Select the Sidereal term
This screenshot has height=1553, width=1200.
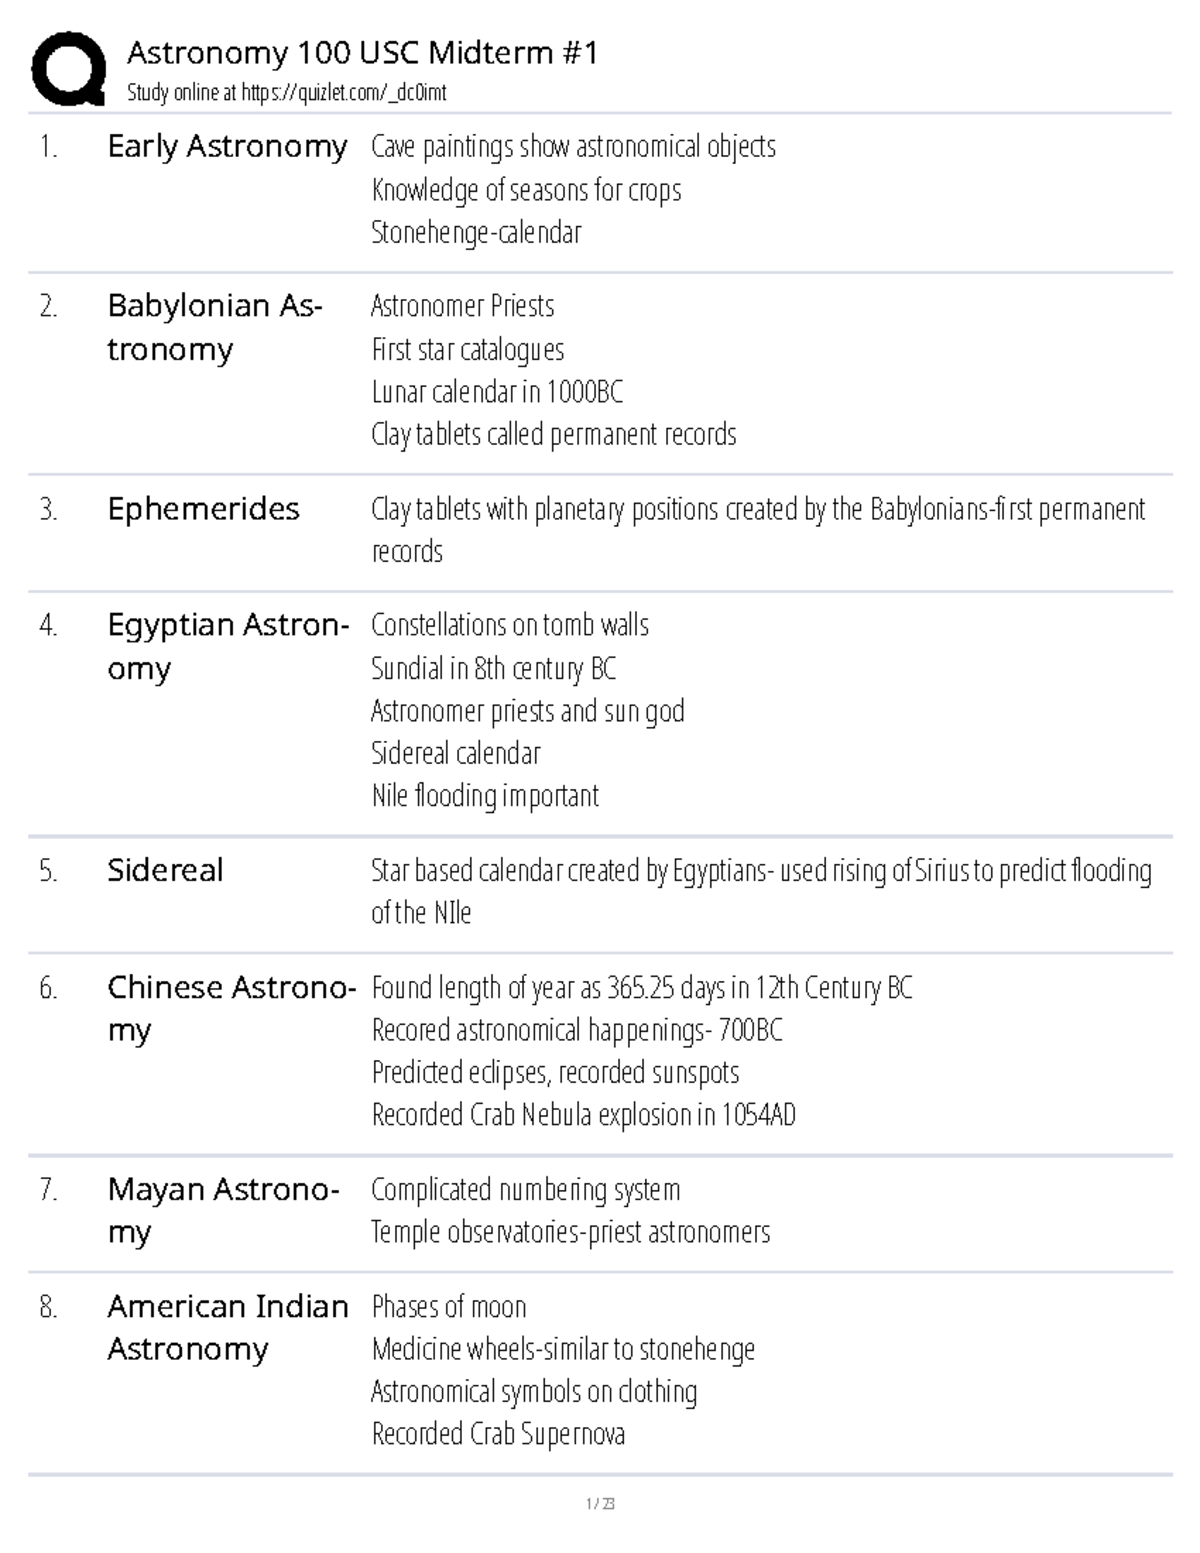click(x=165, y=870)
